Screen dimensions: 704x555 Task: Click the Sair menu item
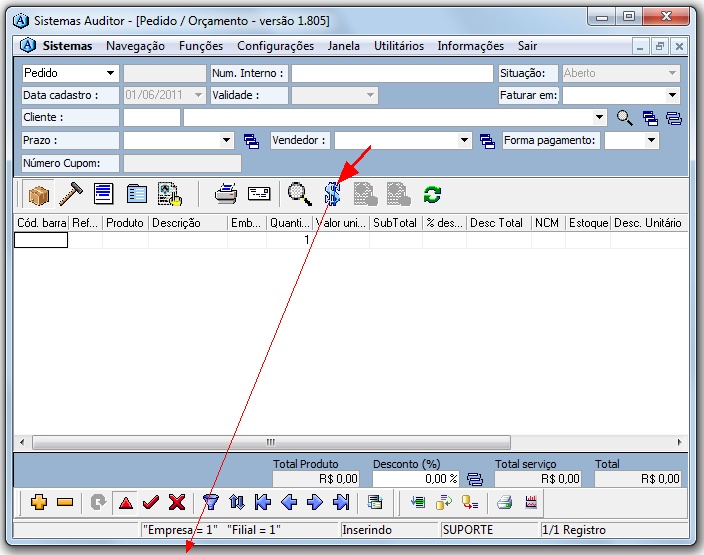click(x=527, y=46)
